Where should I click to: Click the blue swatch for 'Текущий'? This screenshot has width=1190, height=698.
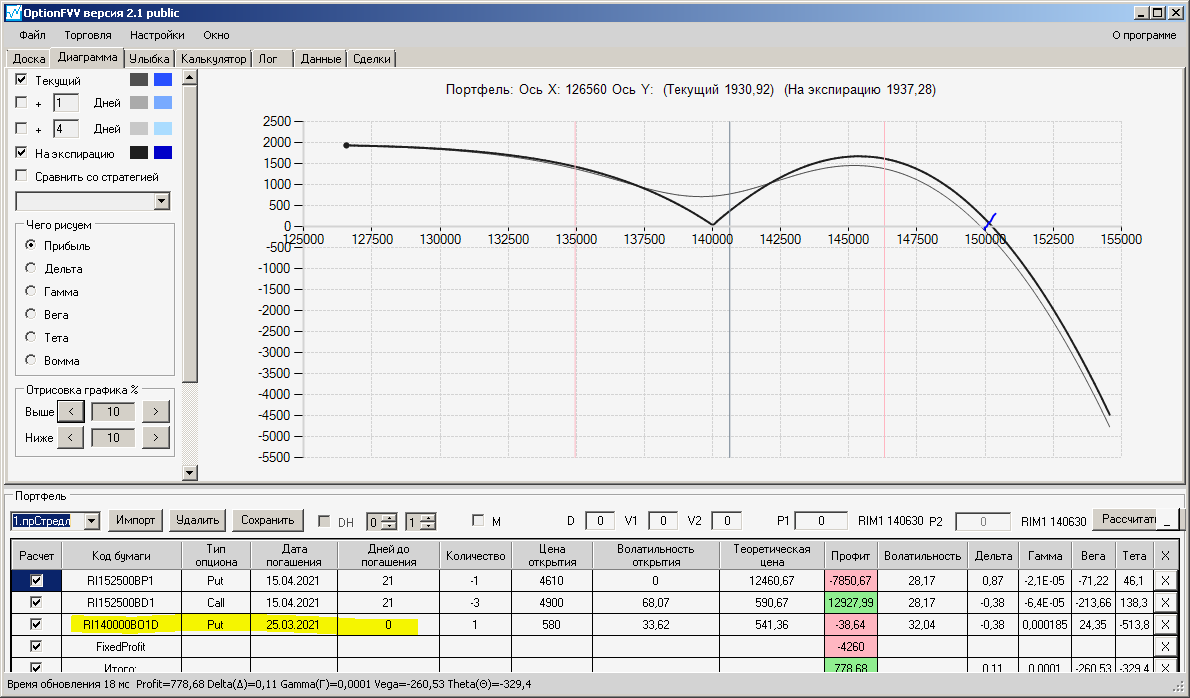(x=163, y=80)
